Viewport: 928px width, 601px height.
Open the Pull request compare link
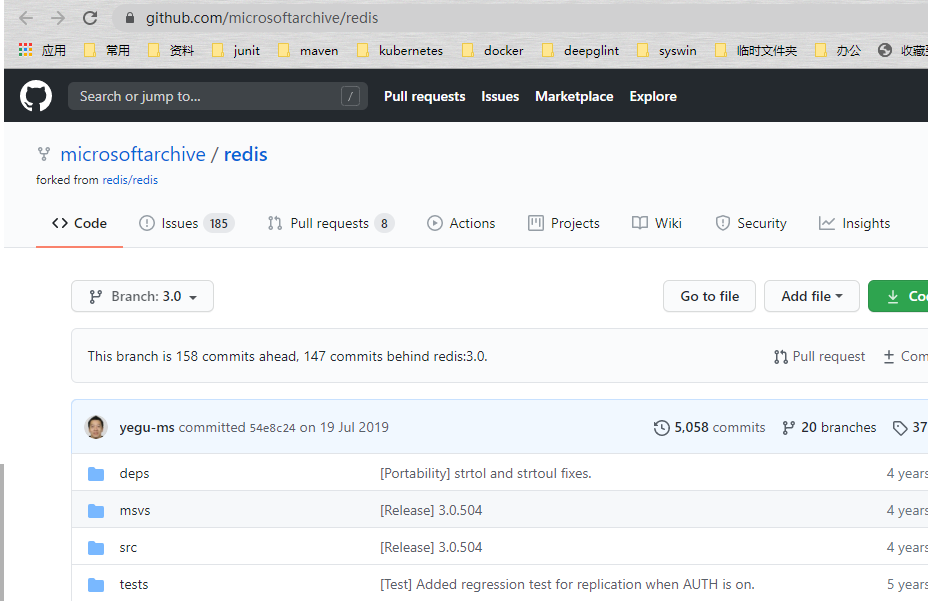coord(819,356)
